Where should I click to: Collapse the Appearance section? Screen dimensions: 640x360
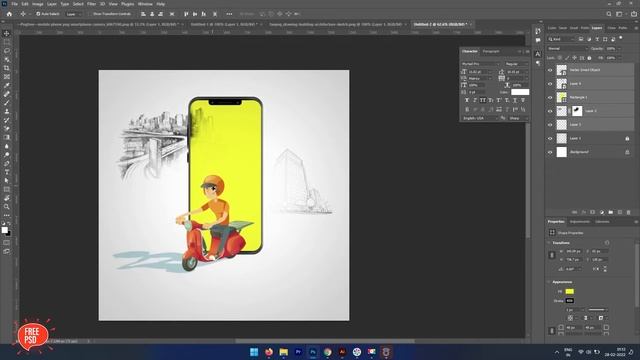pos(549,282)
